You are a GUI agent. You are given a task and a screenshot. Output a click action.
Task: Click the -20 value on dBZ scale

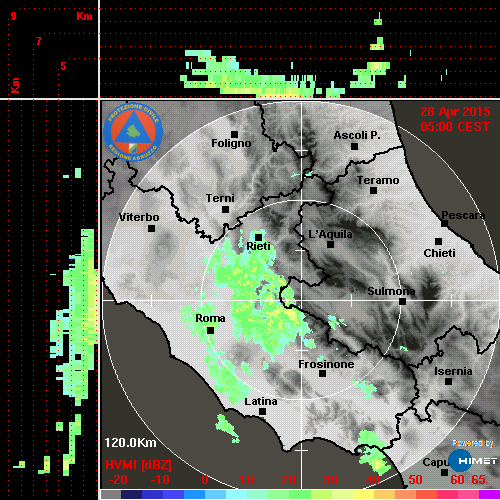(118, 480)
